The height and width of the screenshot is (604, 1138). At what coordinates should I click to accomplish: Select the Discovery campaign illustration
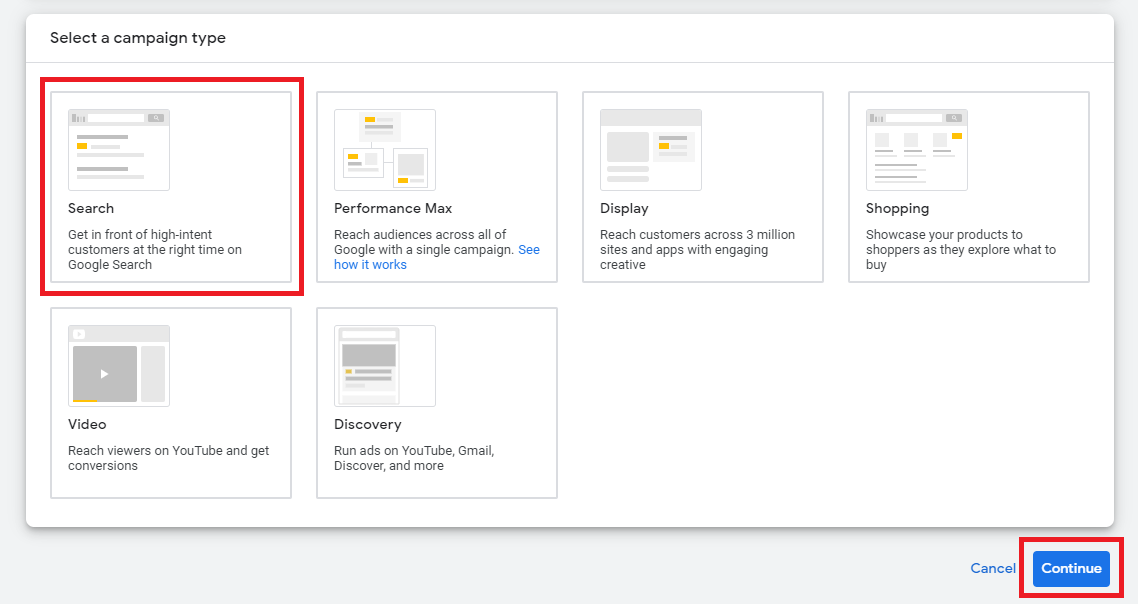tap(385, 366)
